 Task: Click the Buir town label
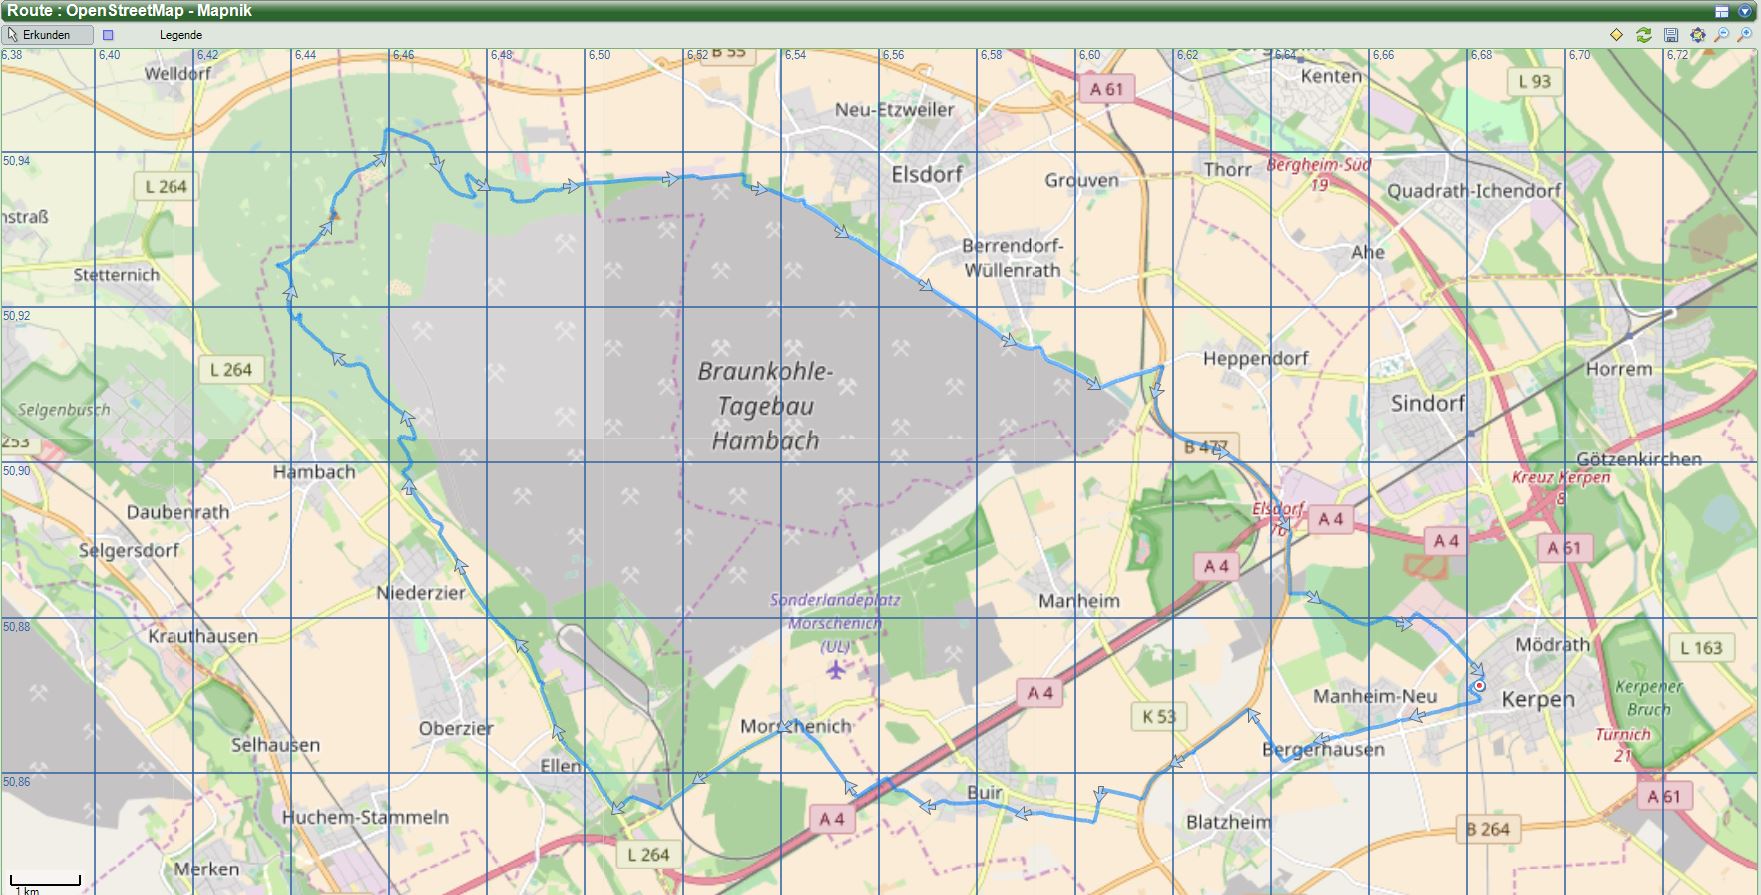click(x=985, y=792)
